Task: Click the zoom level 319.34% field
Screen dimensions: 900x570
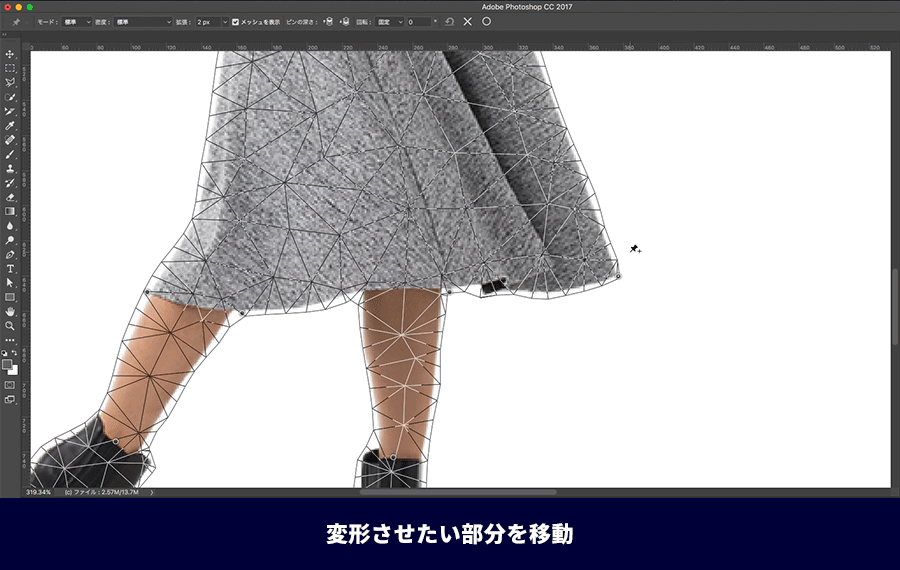Action: coord(38,492)
